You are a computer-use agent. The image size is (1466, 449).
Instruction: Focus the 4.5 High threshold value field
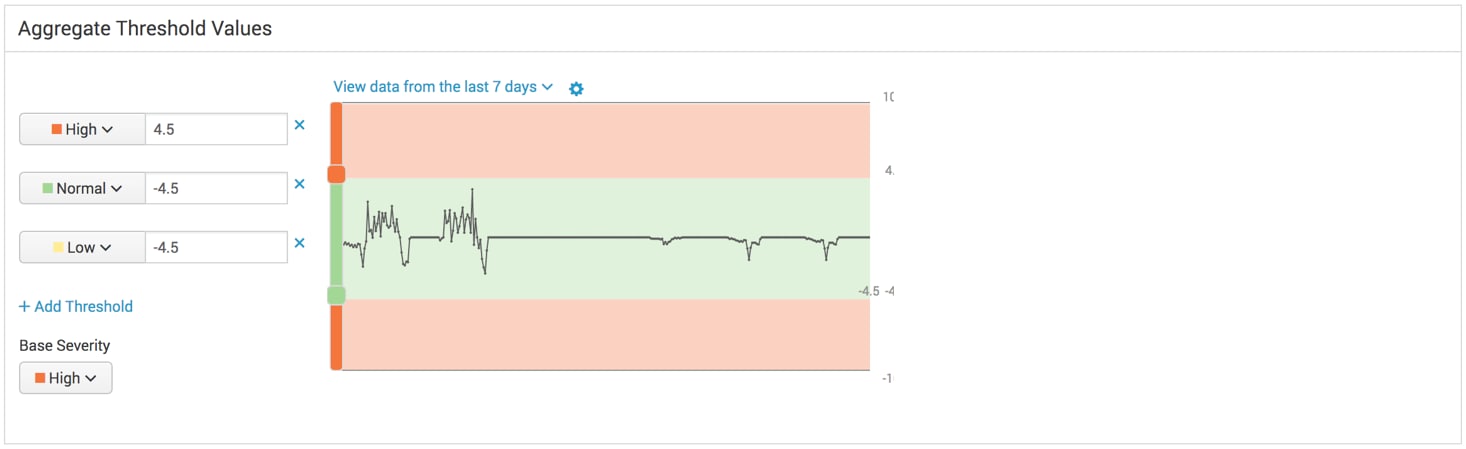click(216, 129)
